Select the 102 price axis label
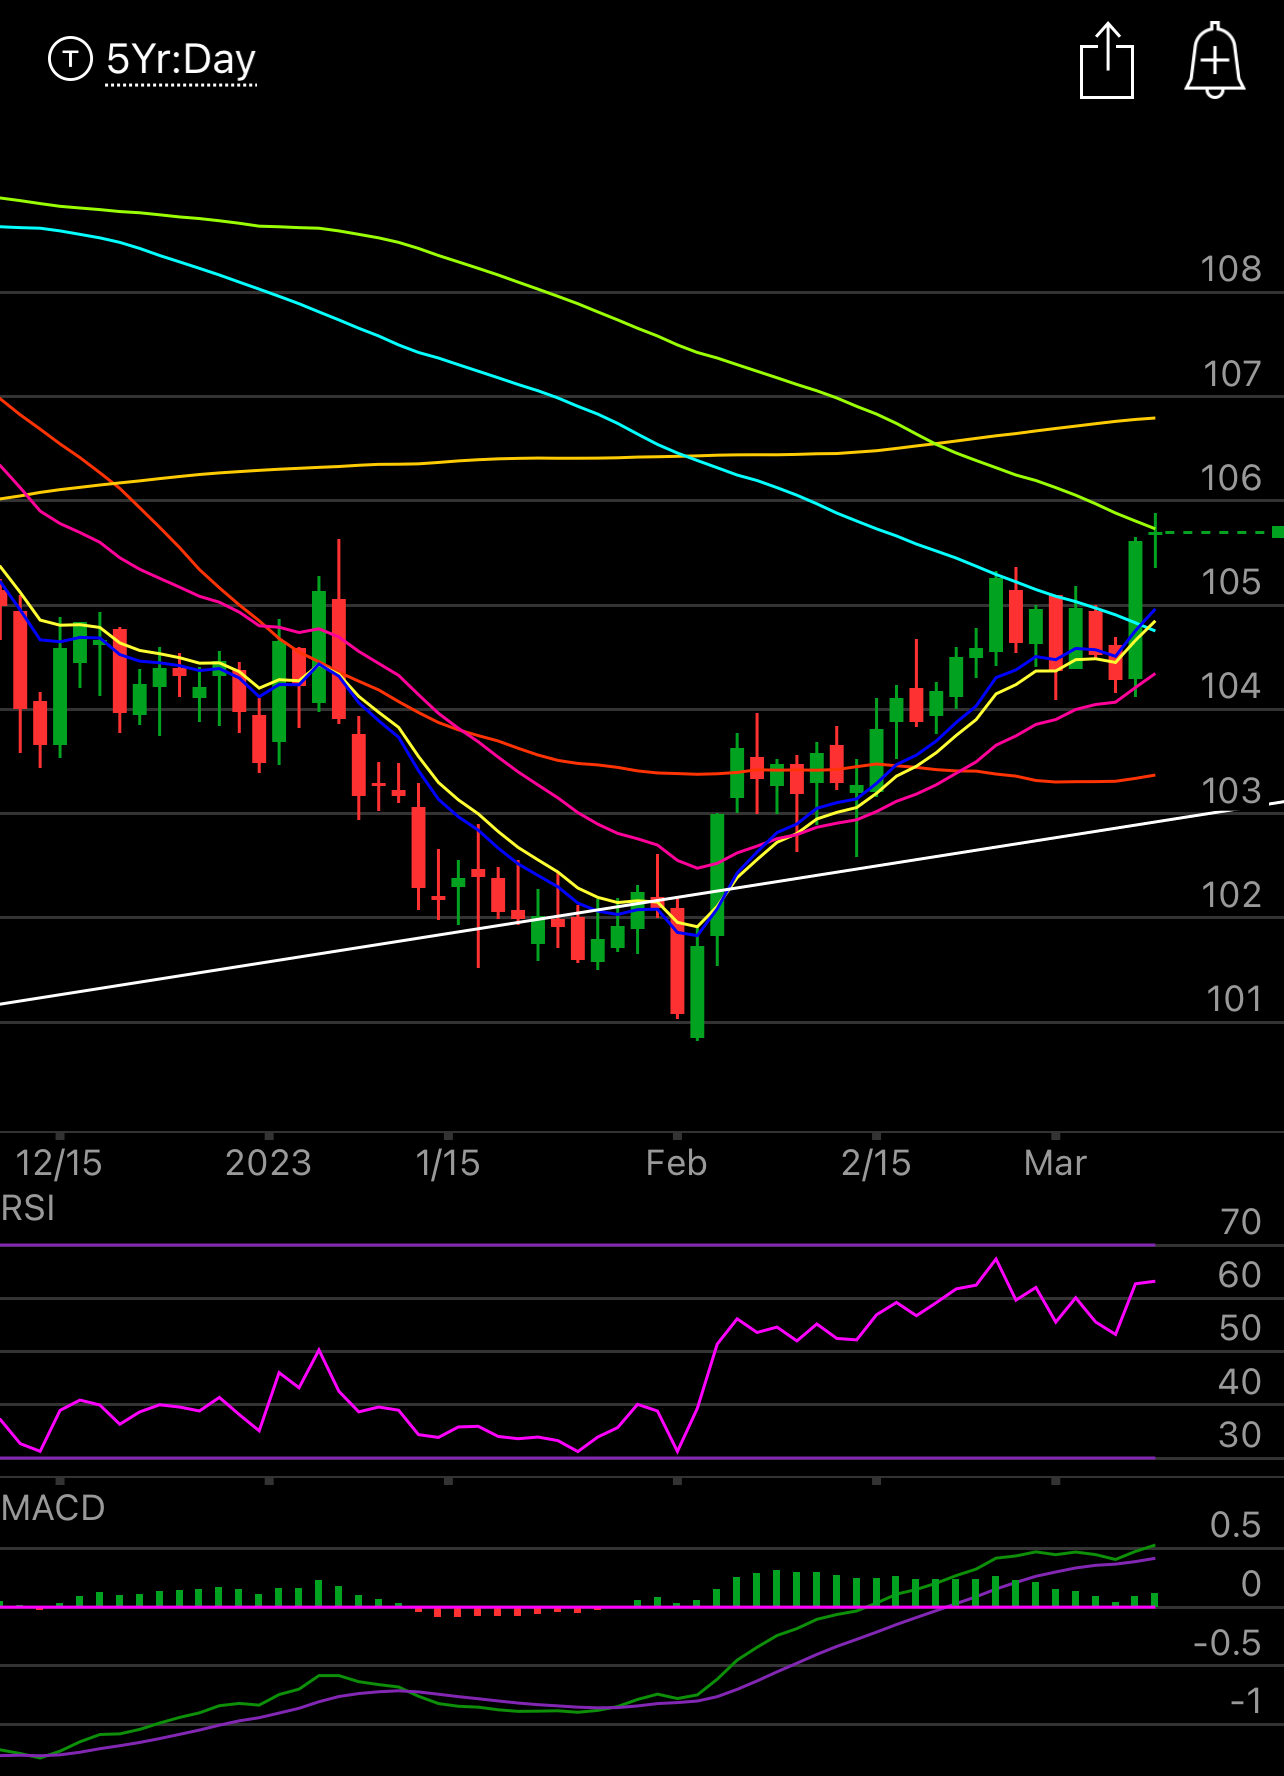Screen dimensions: 1284x1776 coord(1231,895)
